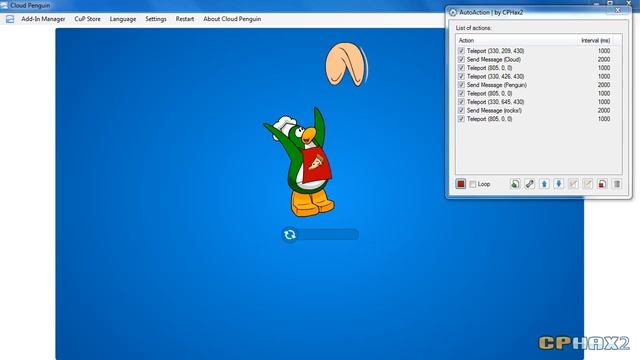Select the 'Teleport (330, 209, 430)' row text
640x360 pixels.
click(x=495, y=51)
